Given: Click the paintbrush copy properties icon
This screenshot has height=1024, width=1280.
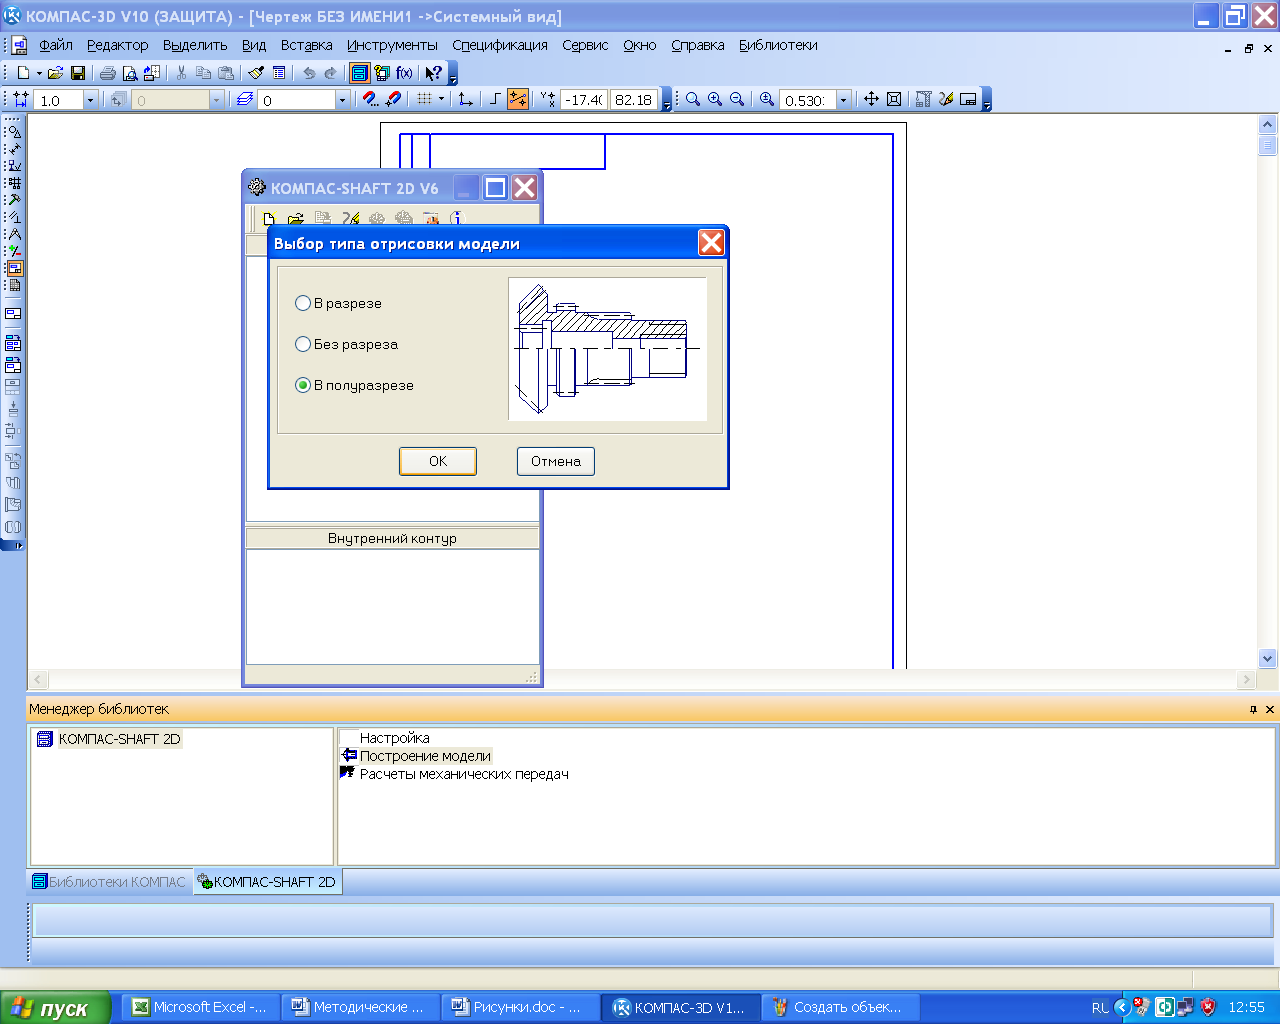Looking at the screenshot, I should [x=256, y=73].
